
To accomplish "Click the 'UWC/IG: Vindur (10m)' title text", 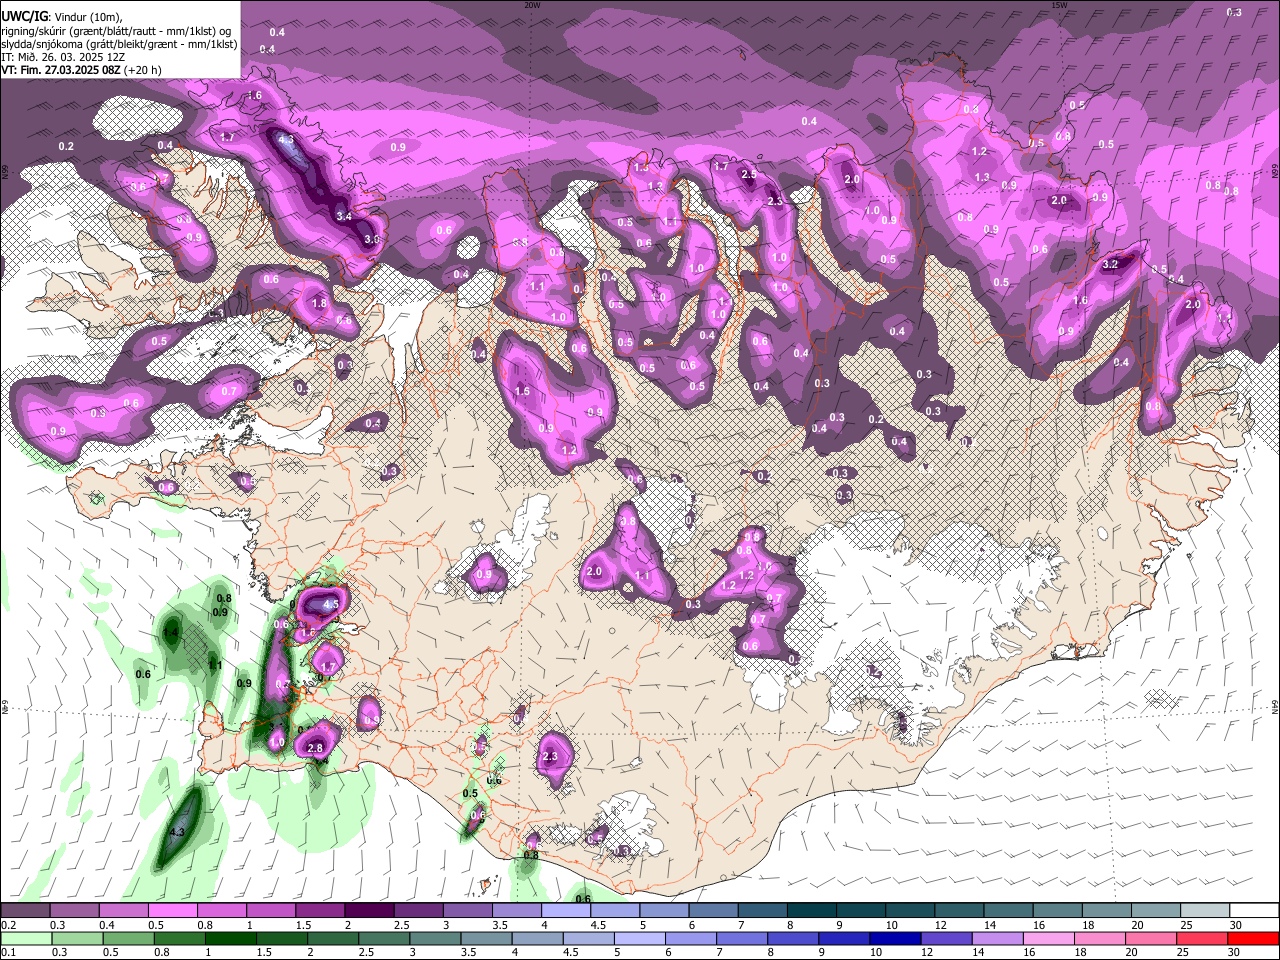I will point(60,17).
